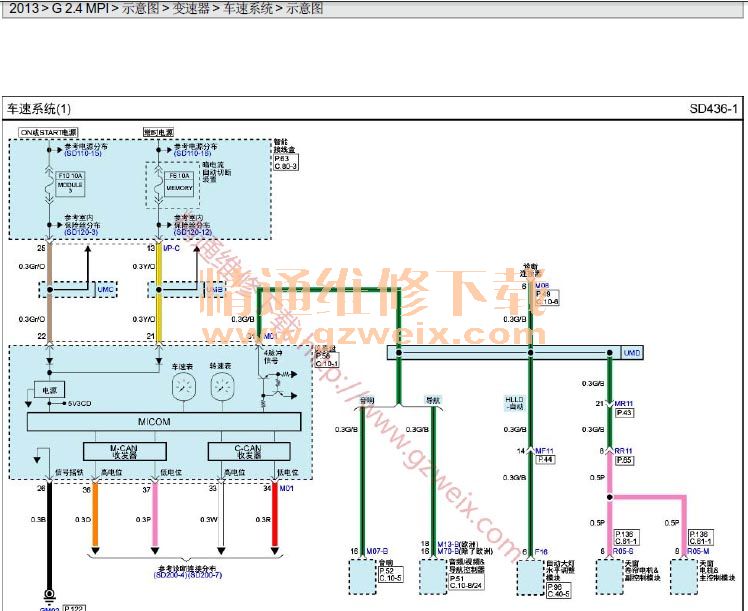
Task: Open the SD200-4 SD200-7 data link reference
Action: (188, 575)
